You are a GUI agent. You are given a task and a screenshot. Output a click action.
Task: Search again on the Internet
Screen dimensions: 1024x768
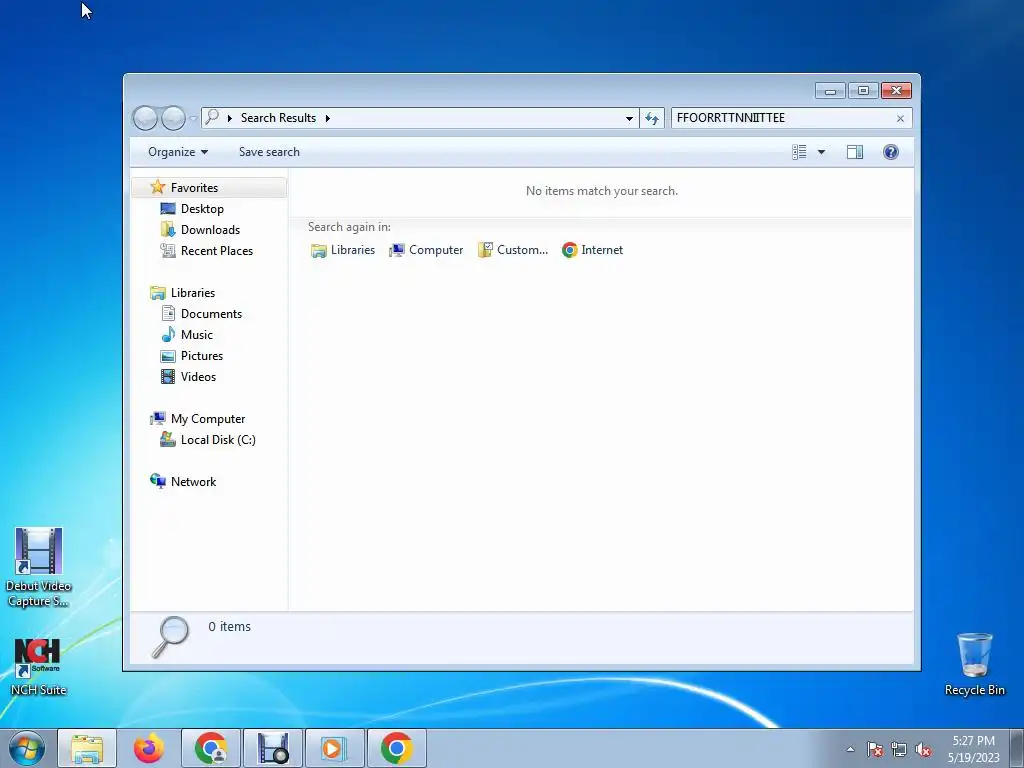tap(592, 250)
